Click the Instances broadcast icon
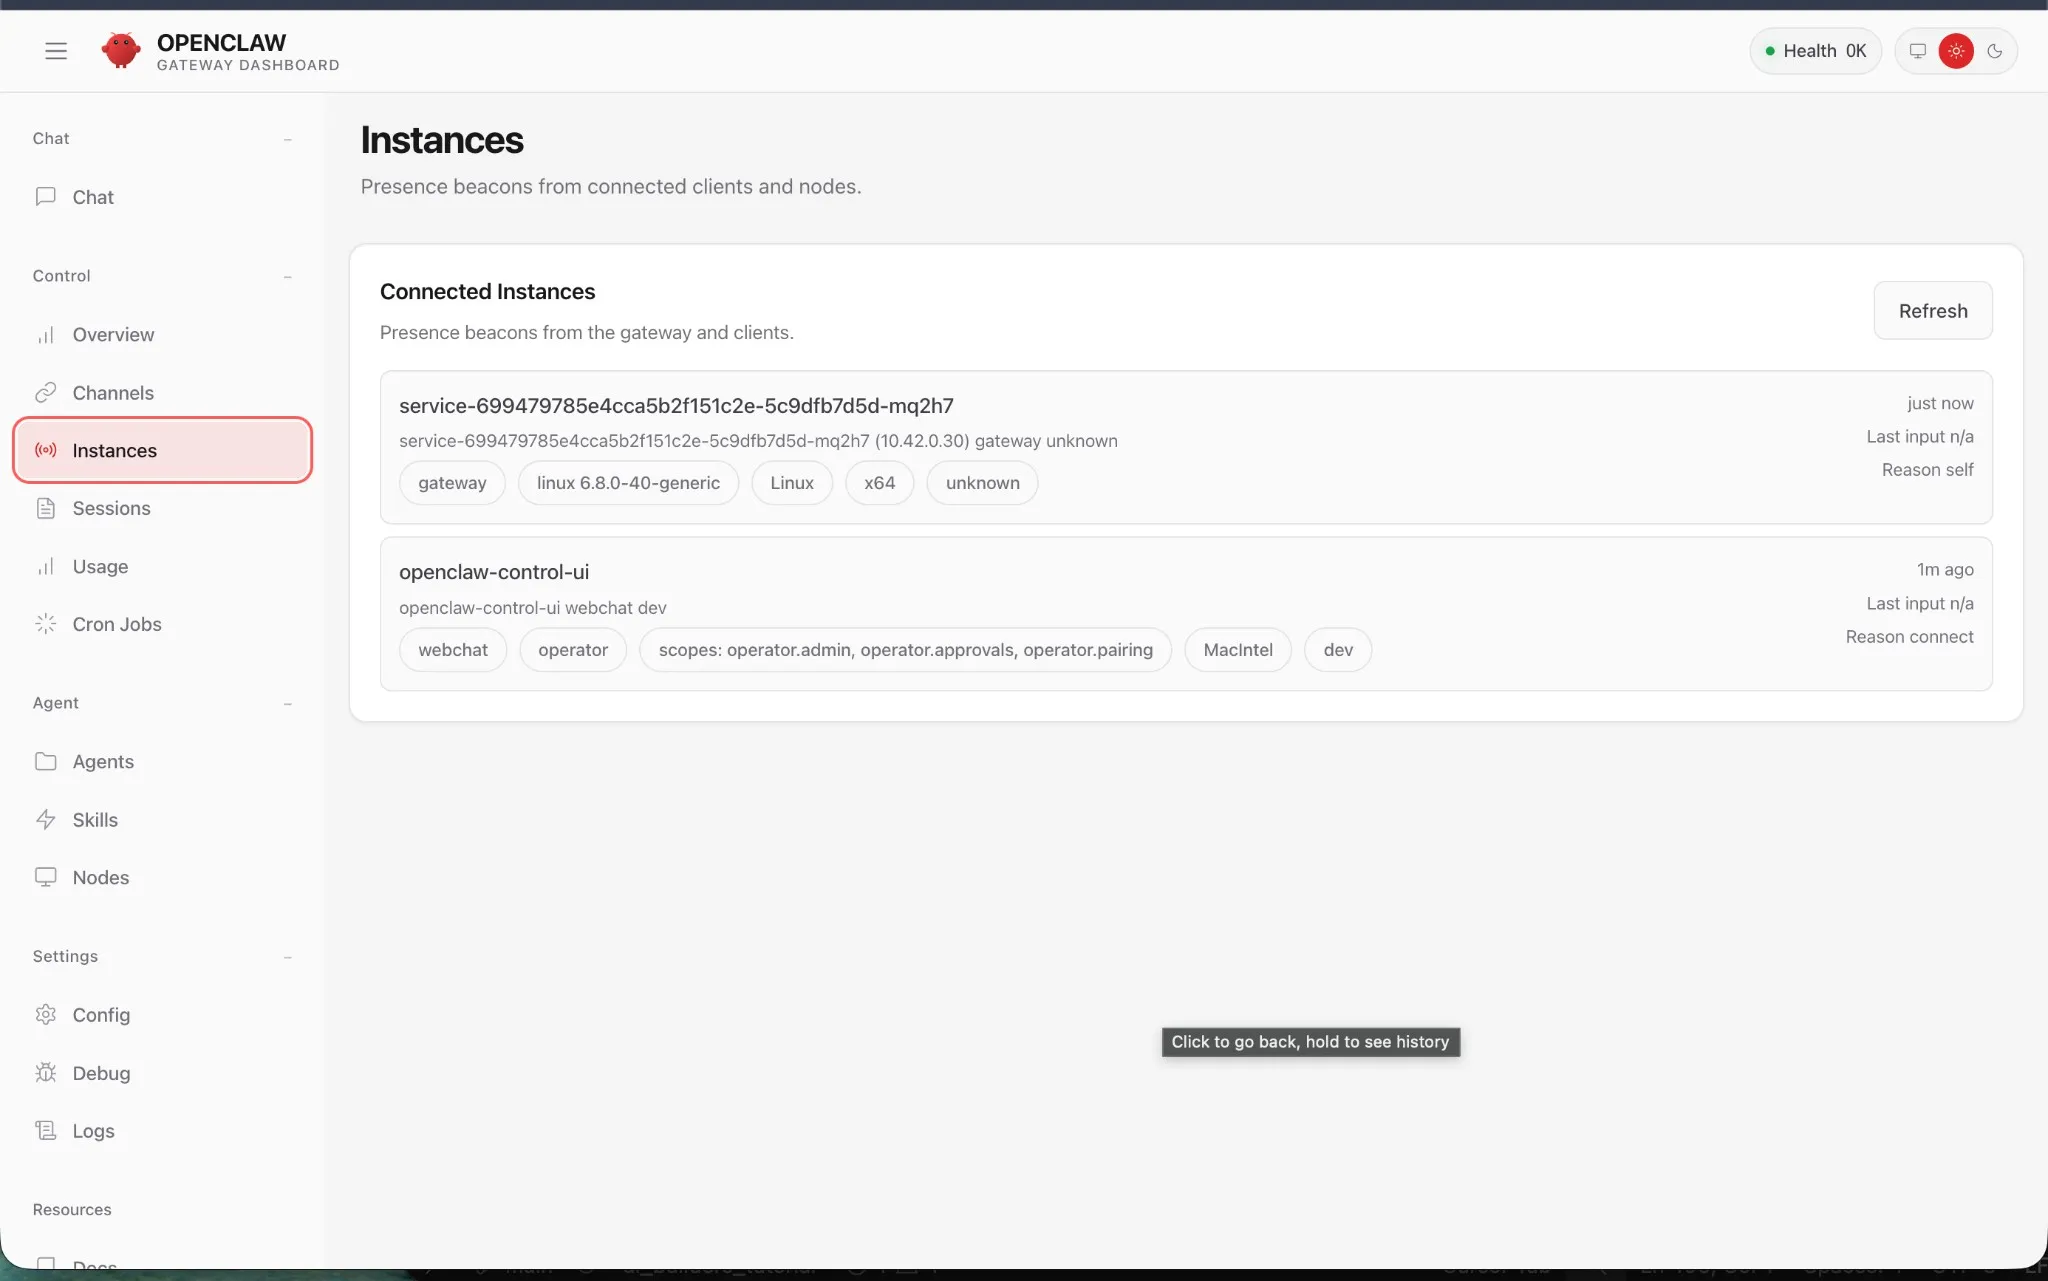 click(x=45, y=451)
